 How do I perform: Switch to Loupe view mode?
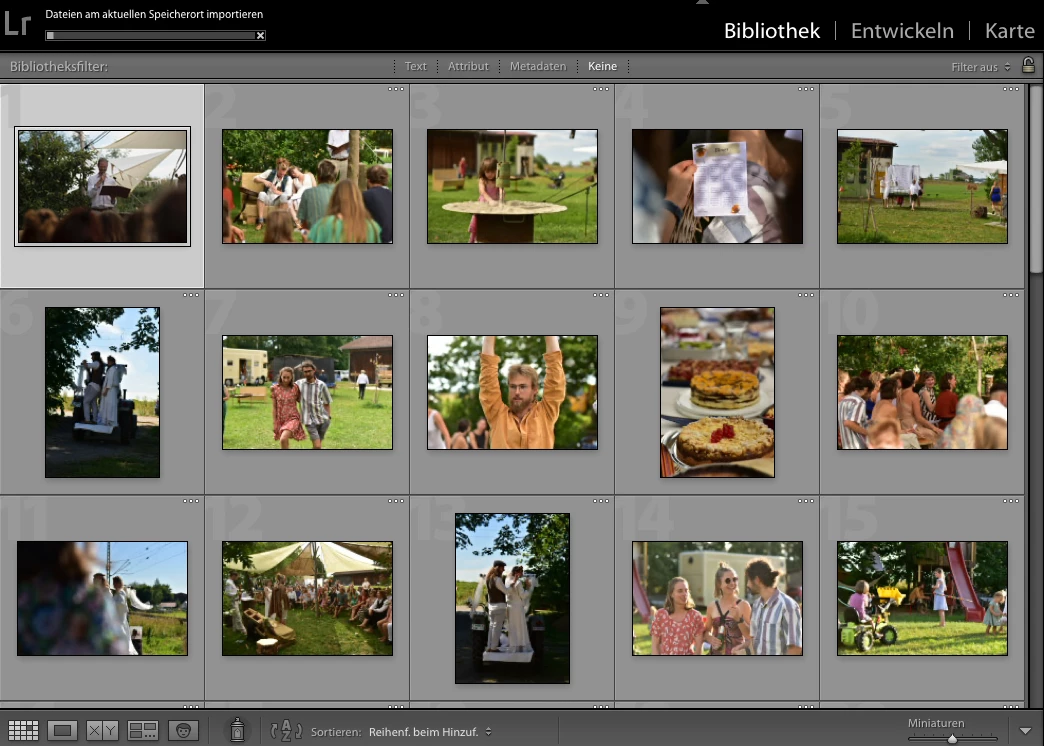[x=63, y=731]
